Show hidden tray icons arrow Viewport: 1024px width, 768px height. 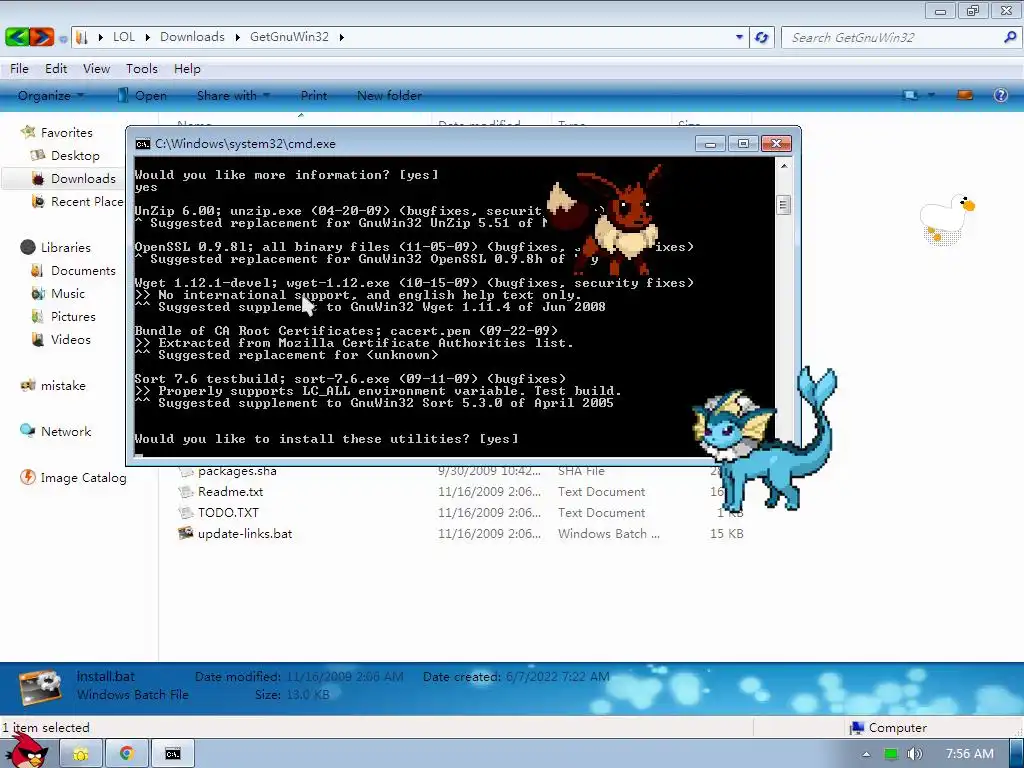(x=866, y=754)
